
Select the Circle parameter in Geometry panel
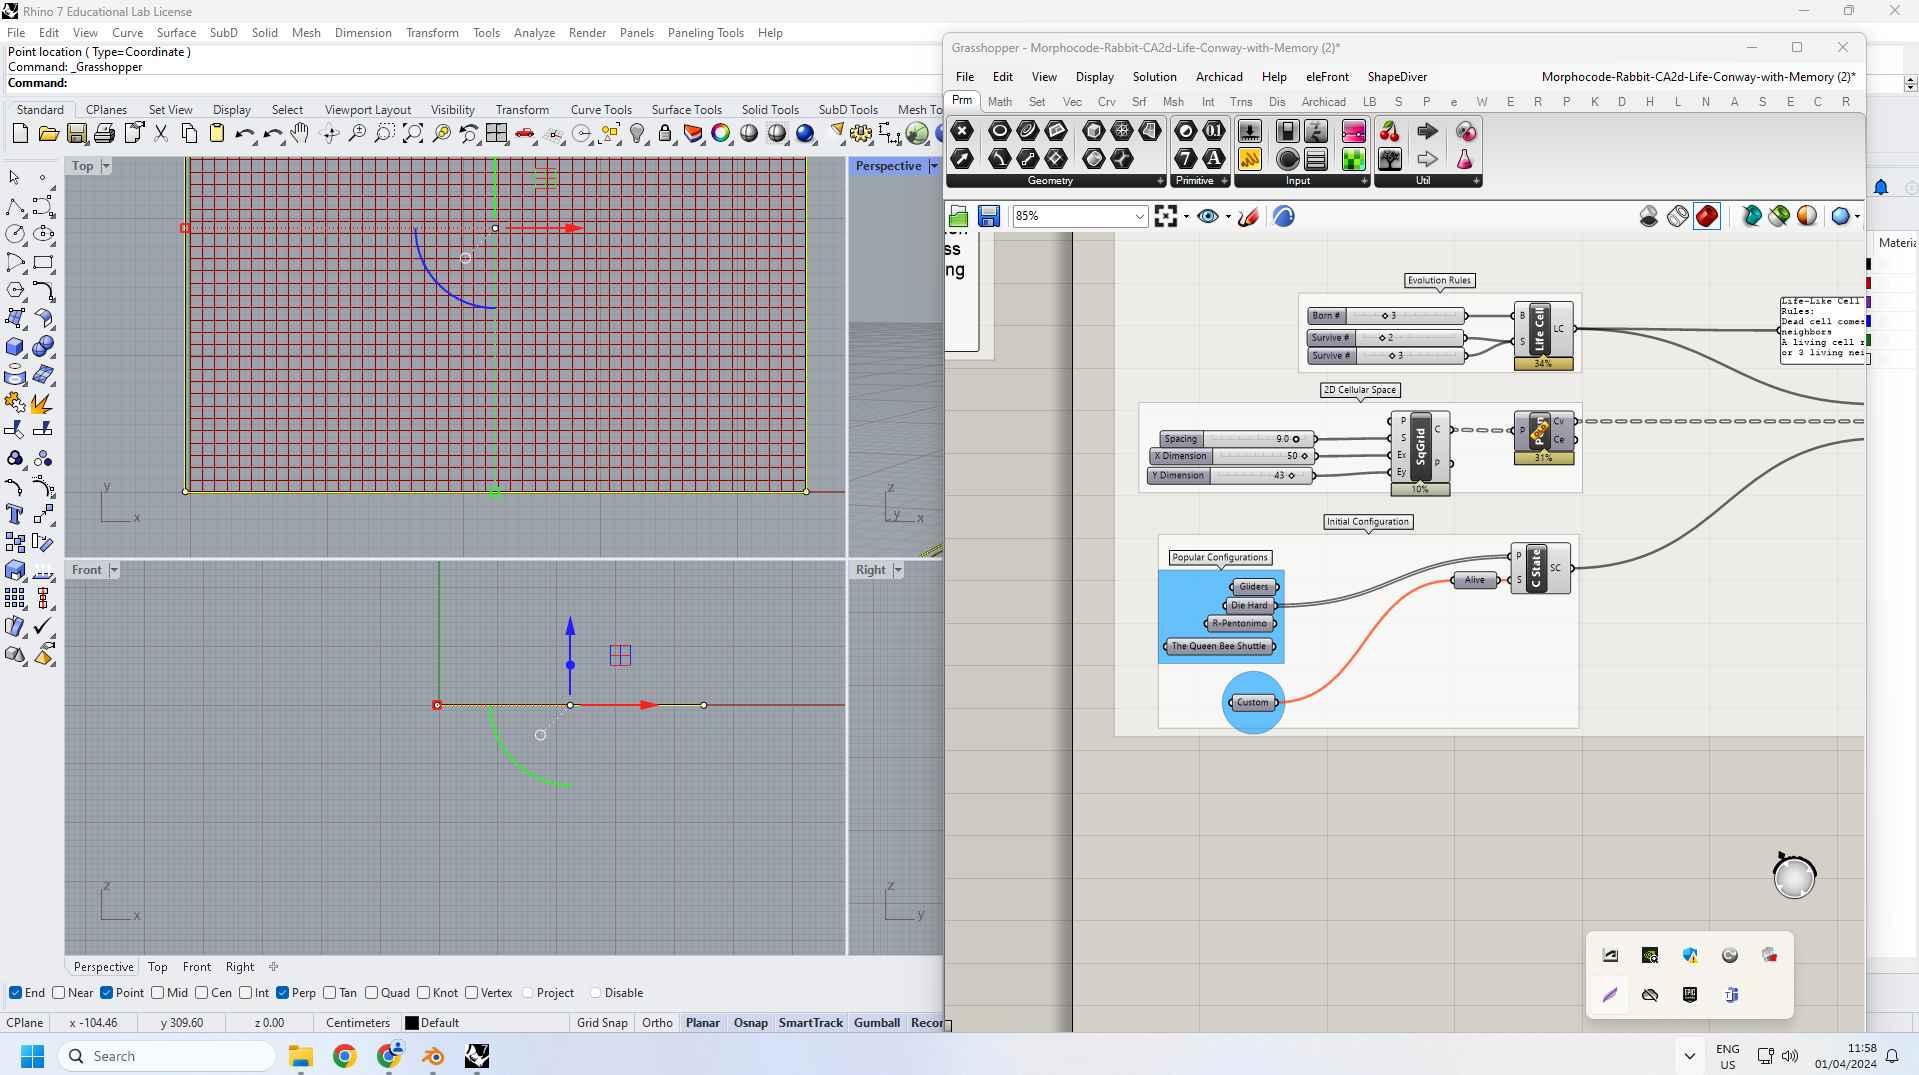point(999,131)
